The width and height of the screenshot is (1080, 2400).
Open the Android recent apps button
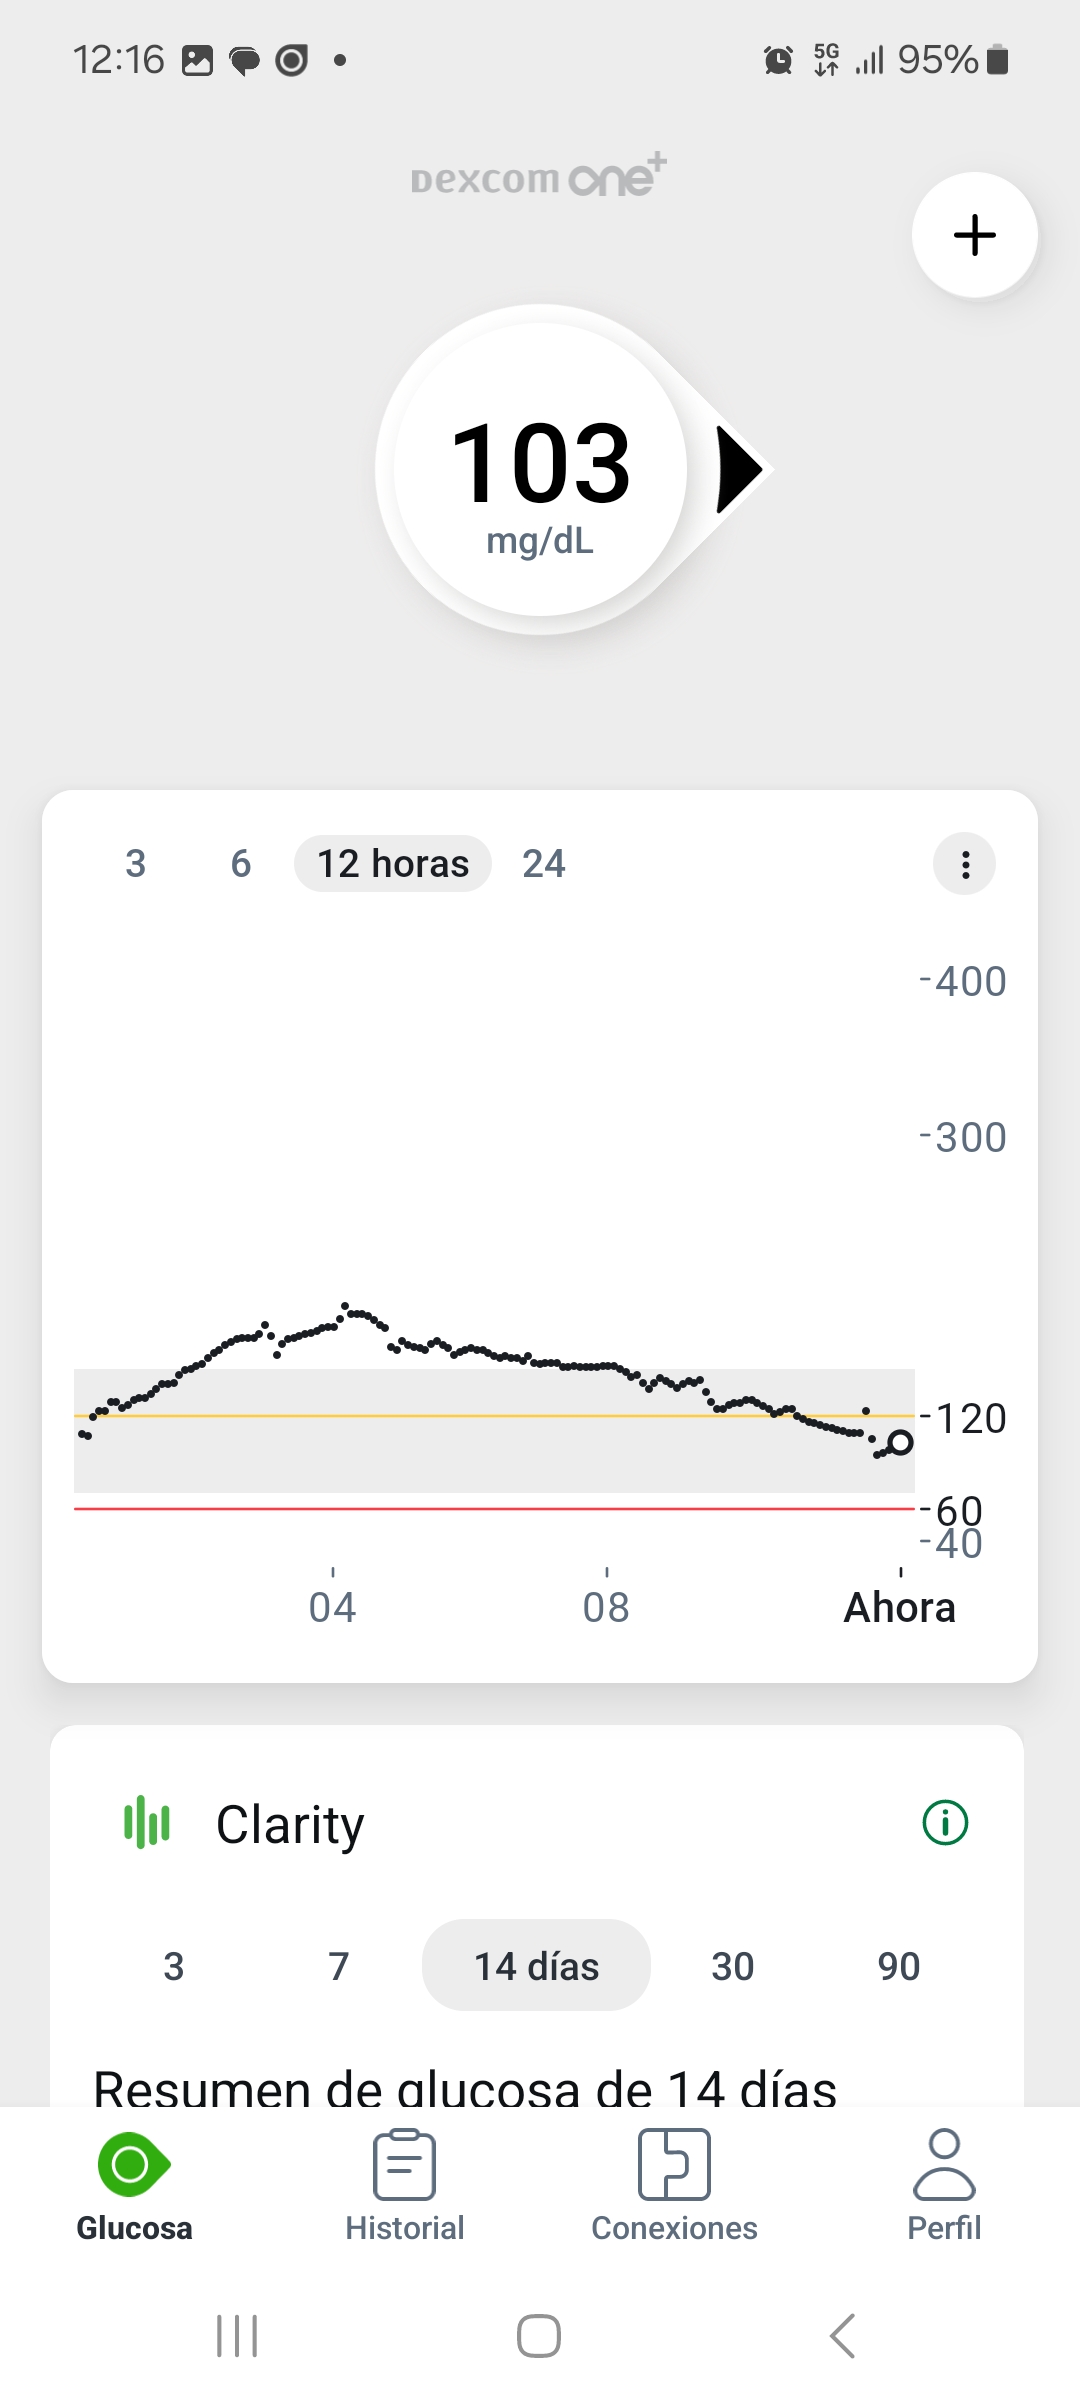(237, 2336)
